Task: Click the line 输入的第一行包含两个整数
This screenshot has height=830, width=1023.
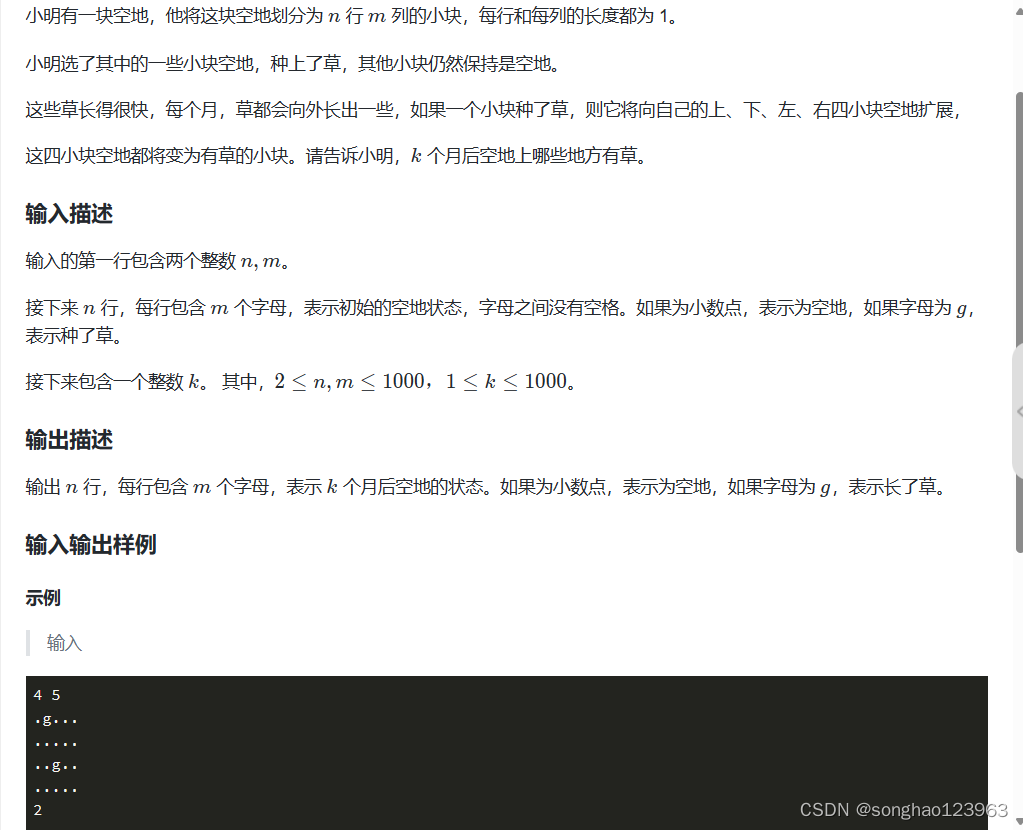Action: click(x=158, y=262)
